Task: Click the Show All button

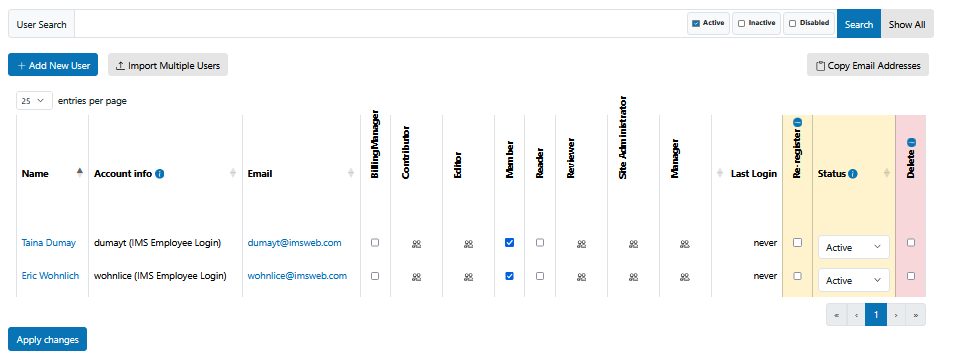Action: pos(907,24)
